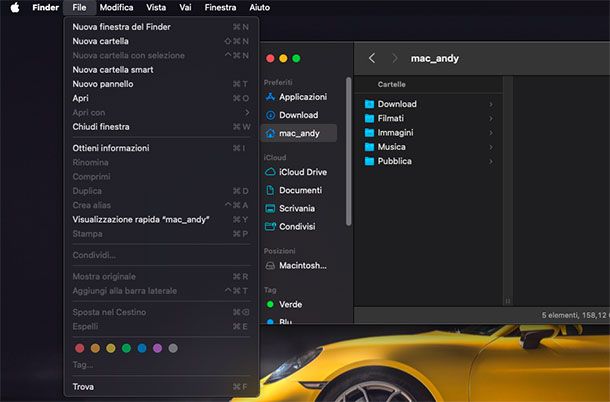Choose Nuova finestra del Finder
610x402 pixels.
161,27
